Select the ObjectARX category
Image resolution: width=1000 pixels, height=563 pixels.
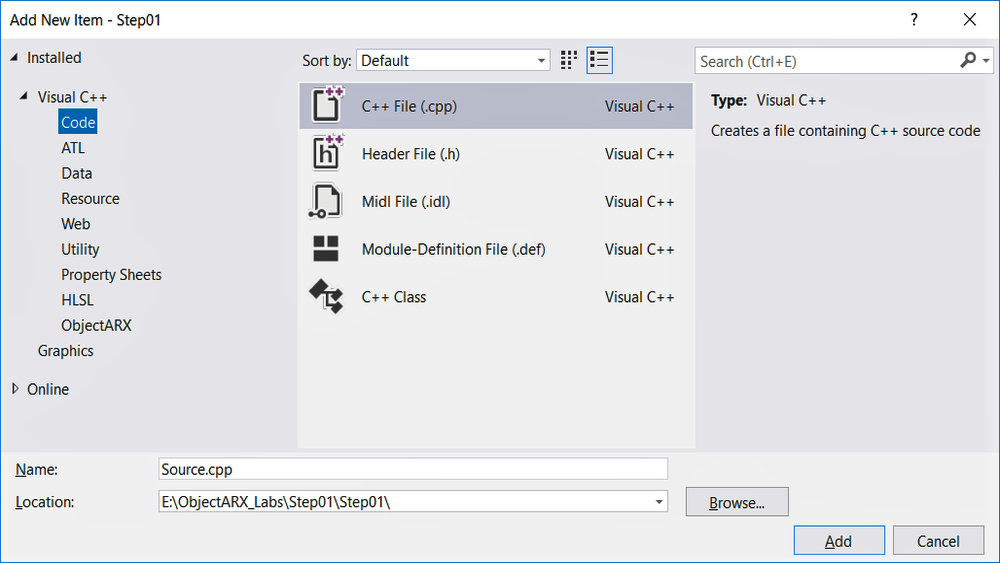tap(96, 325)
